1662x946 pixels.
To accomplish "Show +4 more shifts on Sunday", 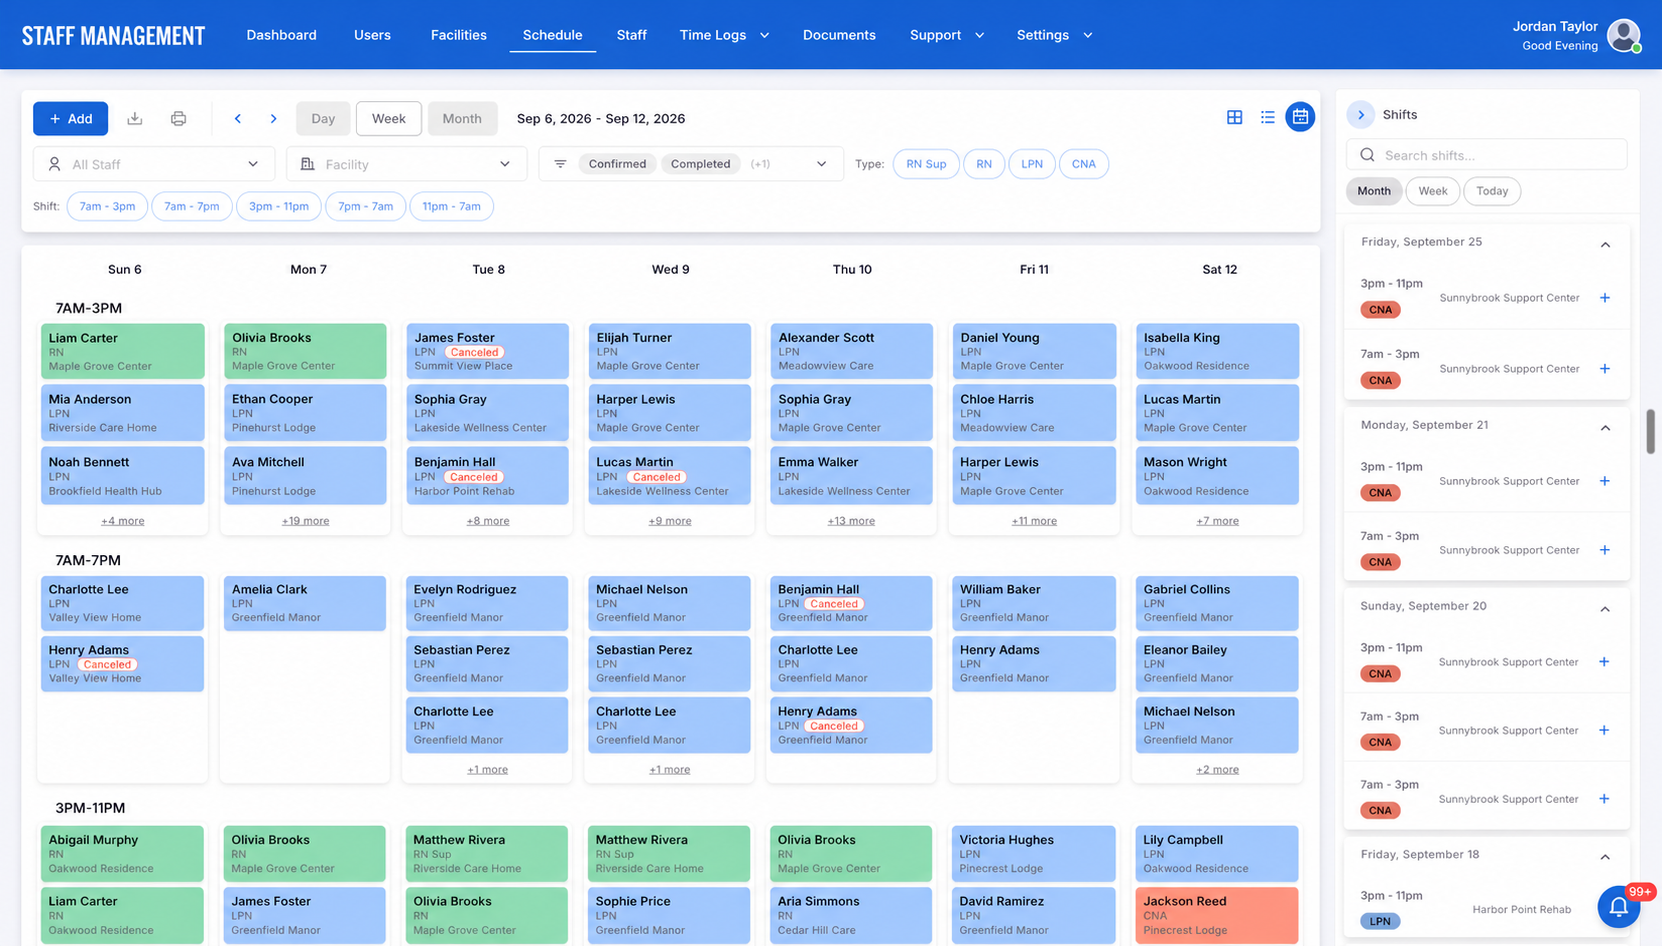I will click(x=122, y=521).
